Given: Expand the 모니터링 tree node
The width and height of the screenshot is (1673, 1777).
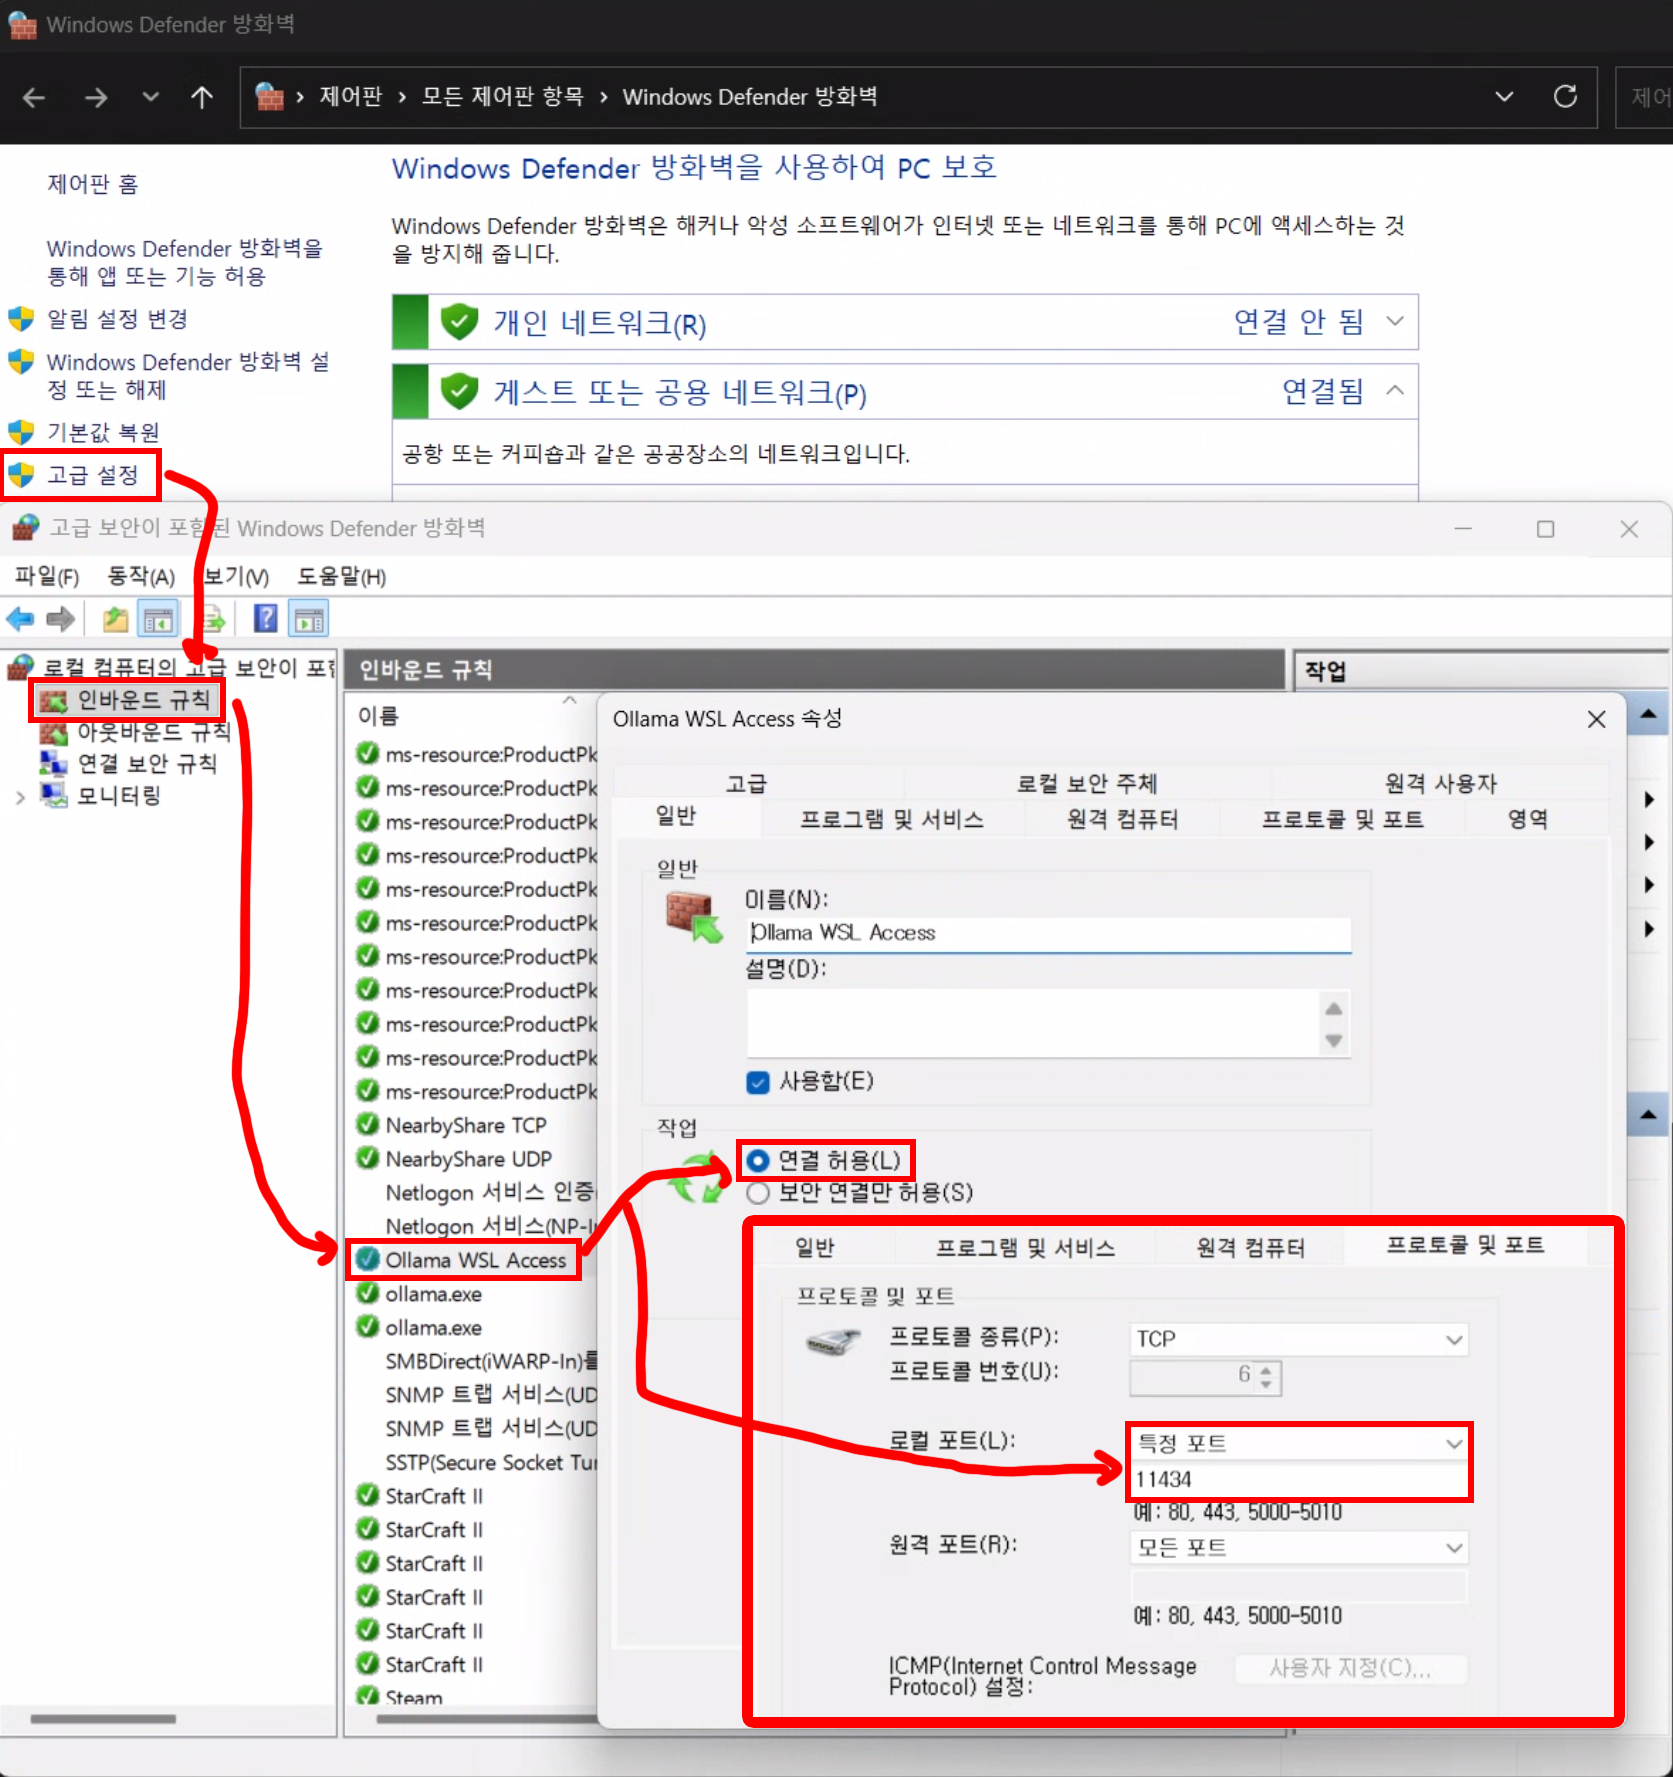Looking at the screenshot, I should (x=20, y=797).
